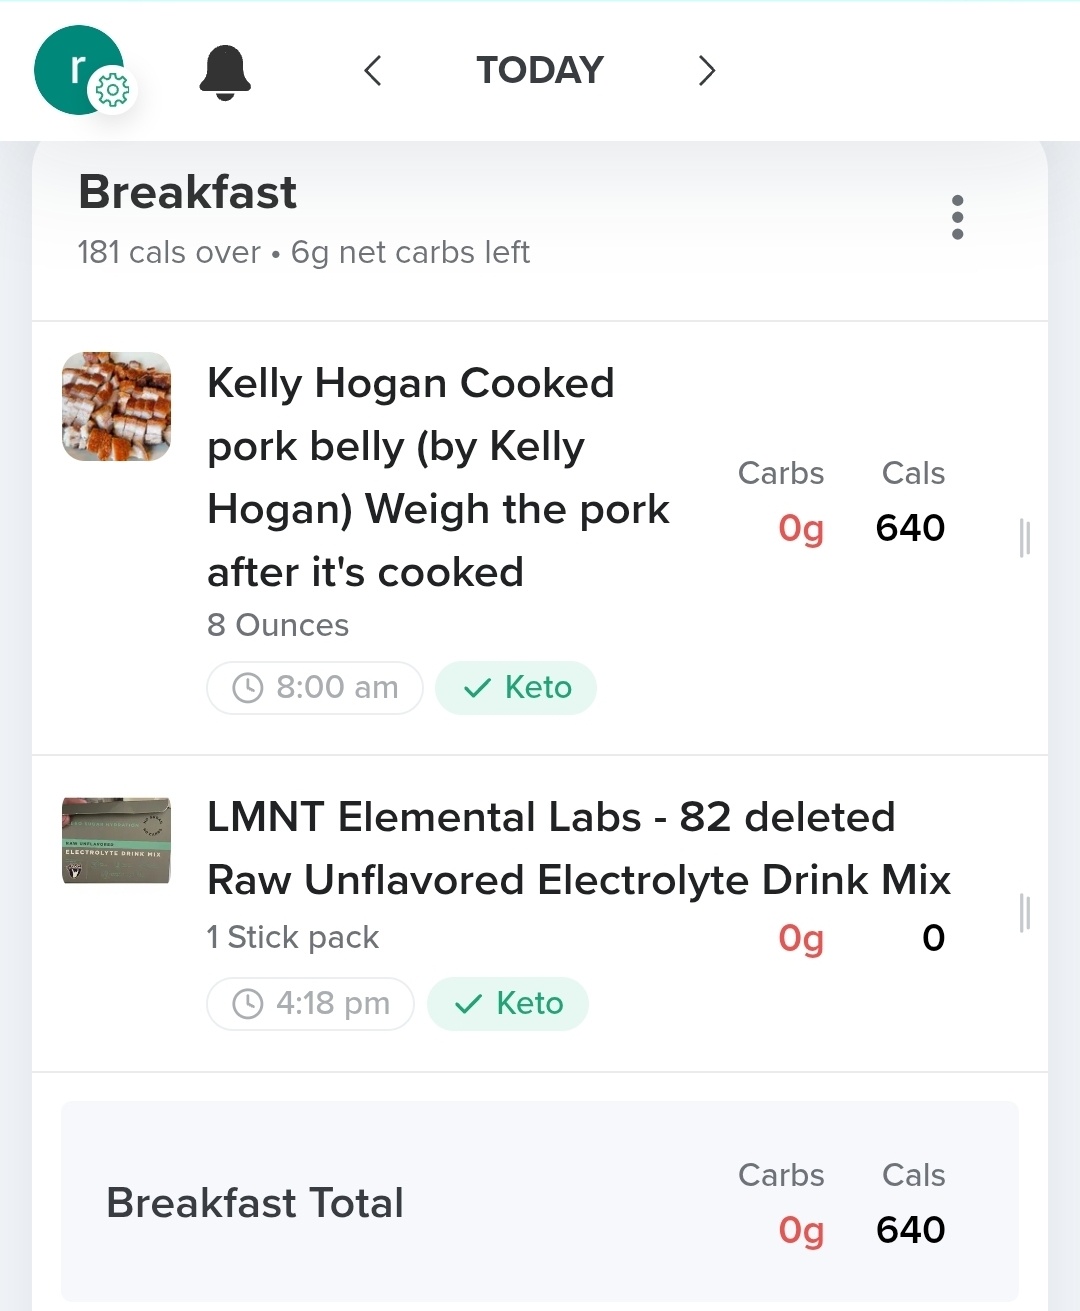Screen dimensions: 1080x1311
Task: Tap the clock icon on 4:18 pm entry
Action: click(247, 1004)
